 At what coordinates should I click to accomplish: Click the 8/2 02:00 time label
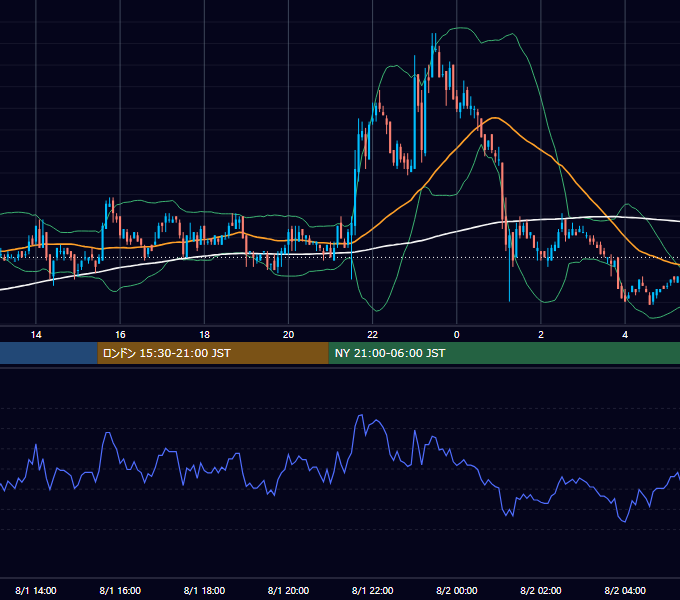point(541,590)
